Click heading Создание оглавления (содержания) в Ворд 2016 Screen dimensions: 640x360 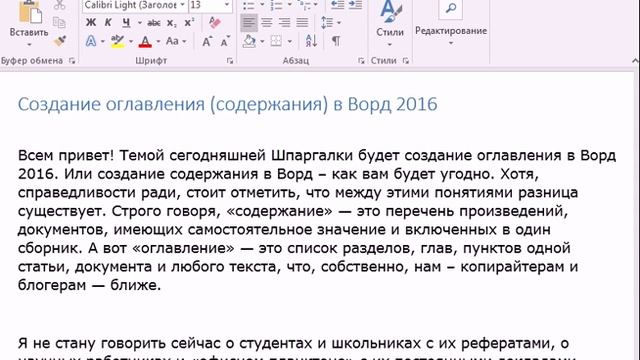(x=228, y=104)
